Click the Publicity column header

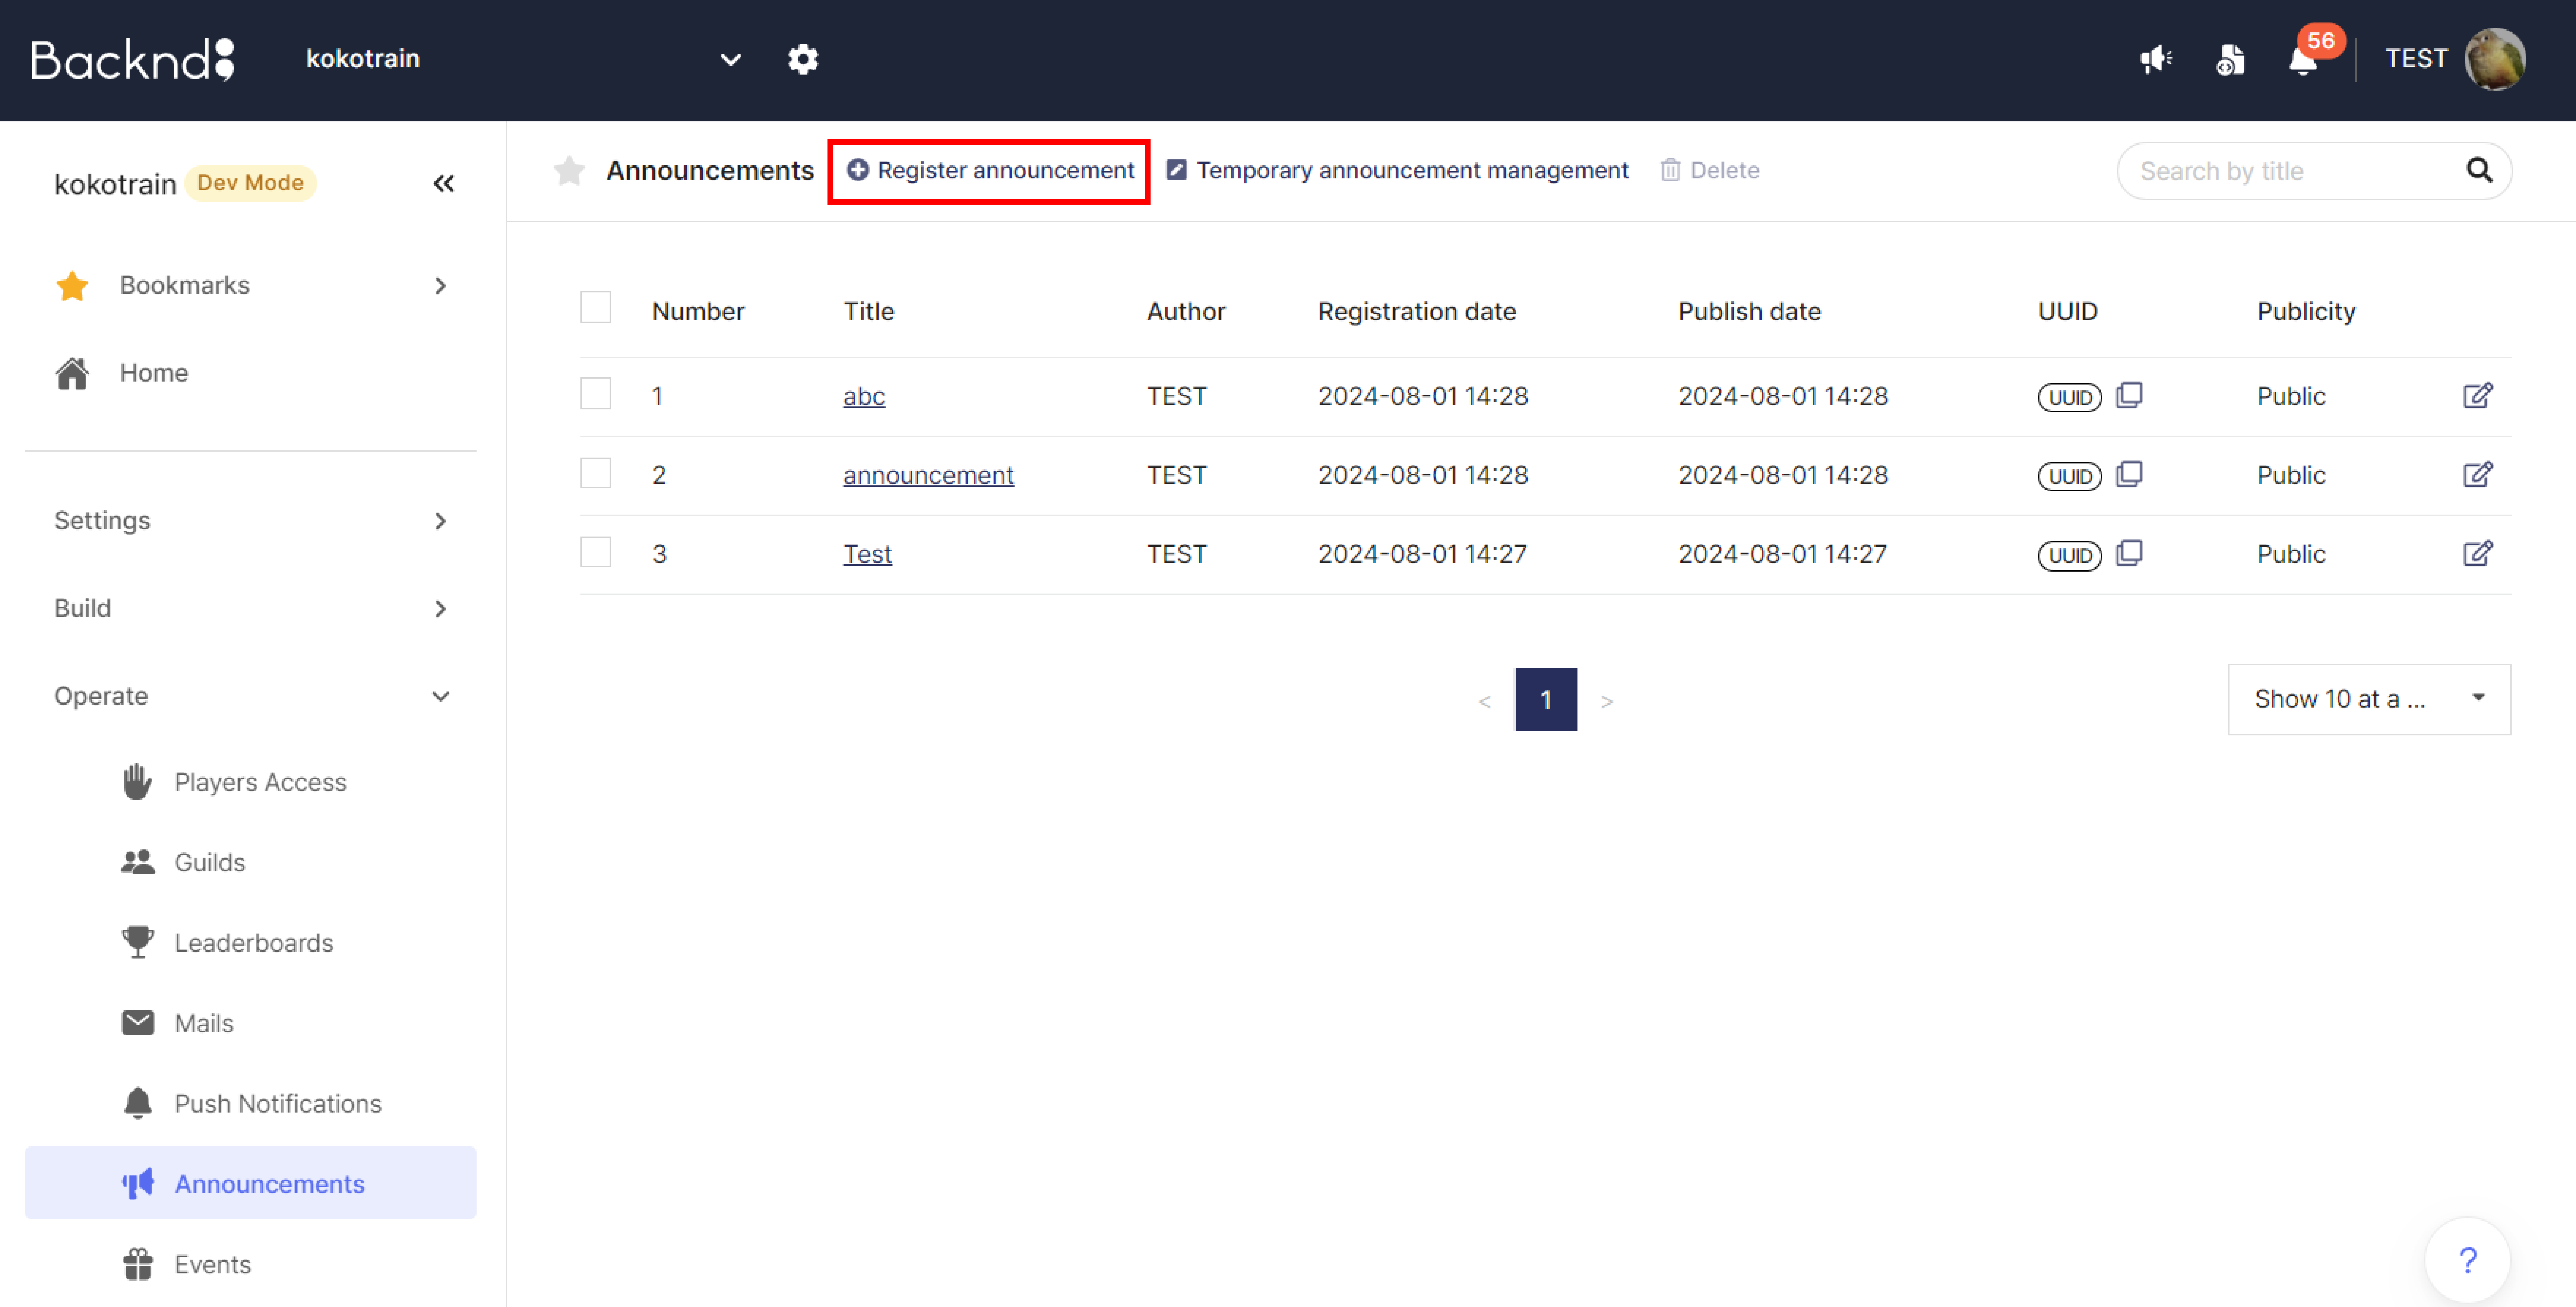coord(2305,312)
